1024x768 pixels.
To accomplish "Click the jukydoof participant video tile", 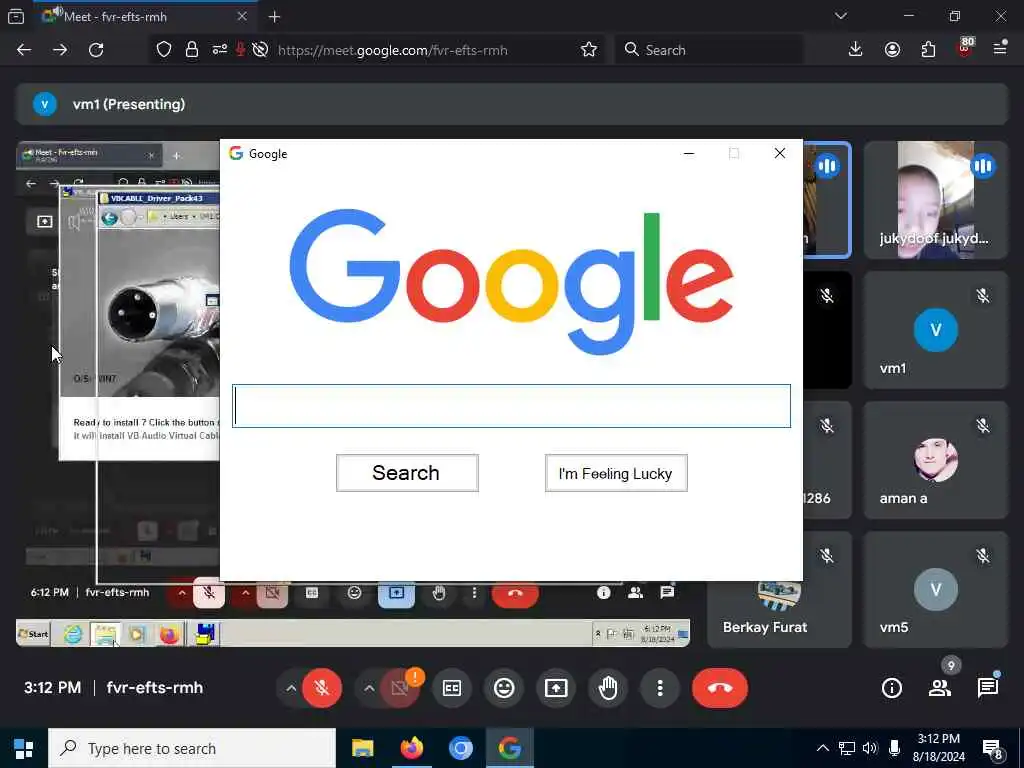I will pyautogui.click(x=935, y=200).
